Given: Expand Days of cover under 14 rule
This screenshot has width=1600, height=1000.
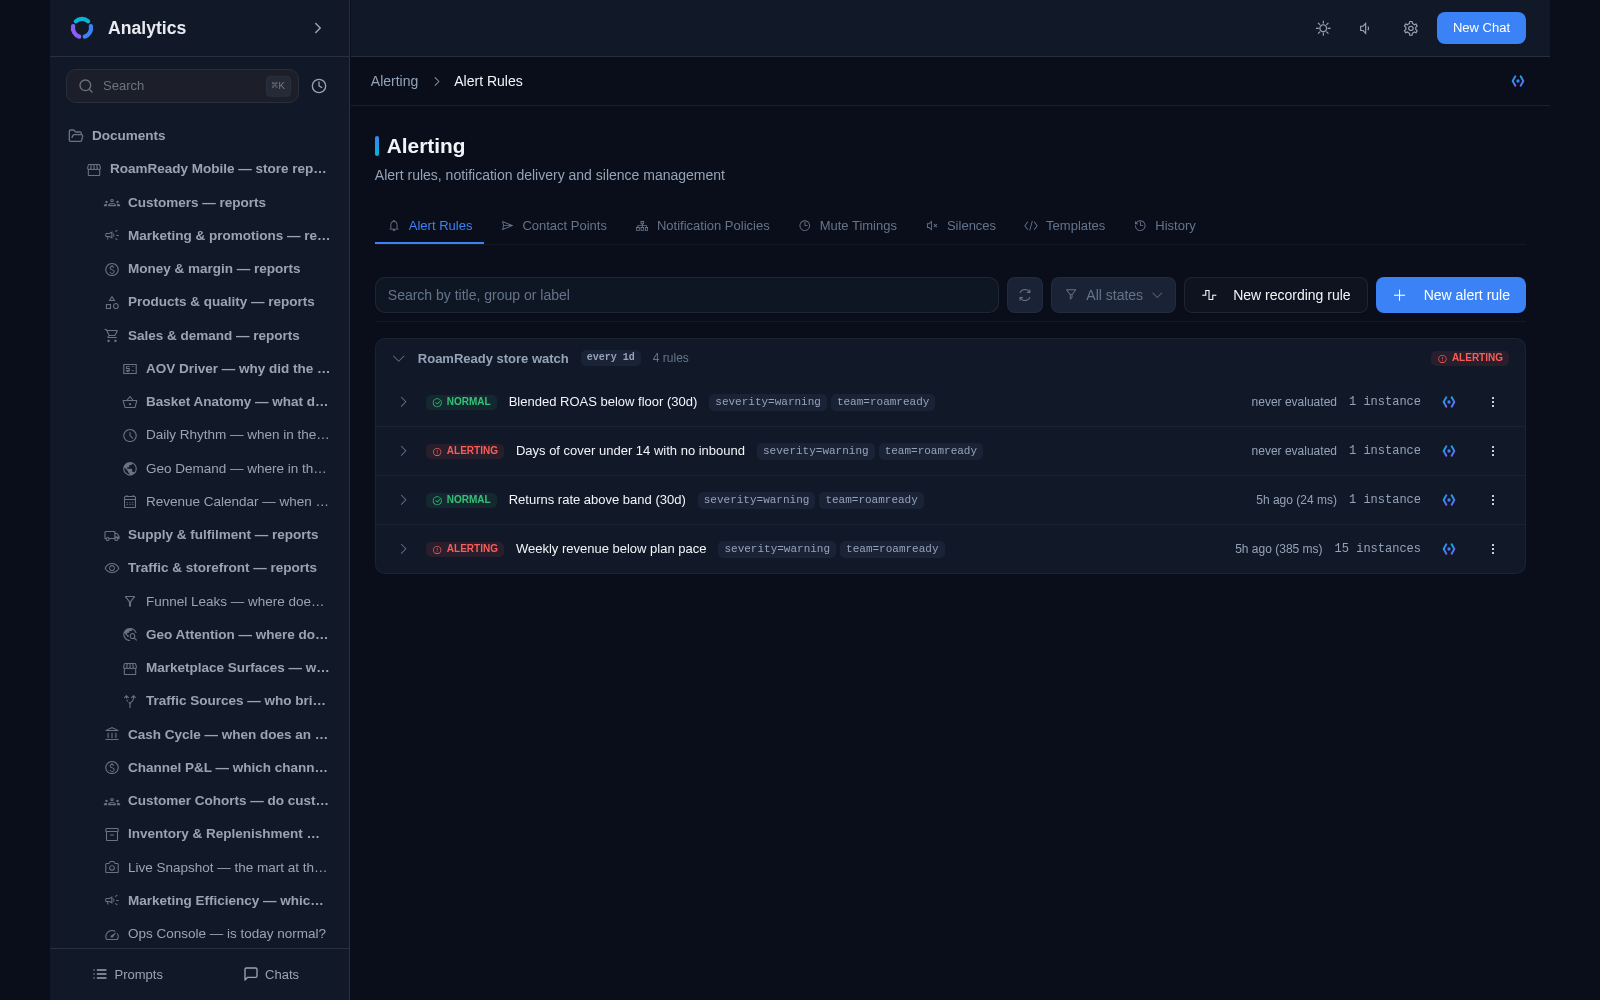Looking at the screenshot, I should (403, 451).
